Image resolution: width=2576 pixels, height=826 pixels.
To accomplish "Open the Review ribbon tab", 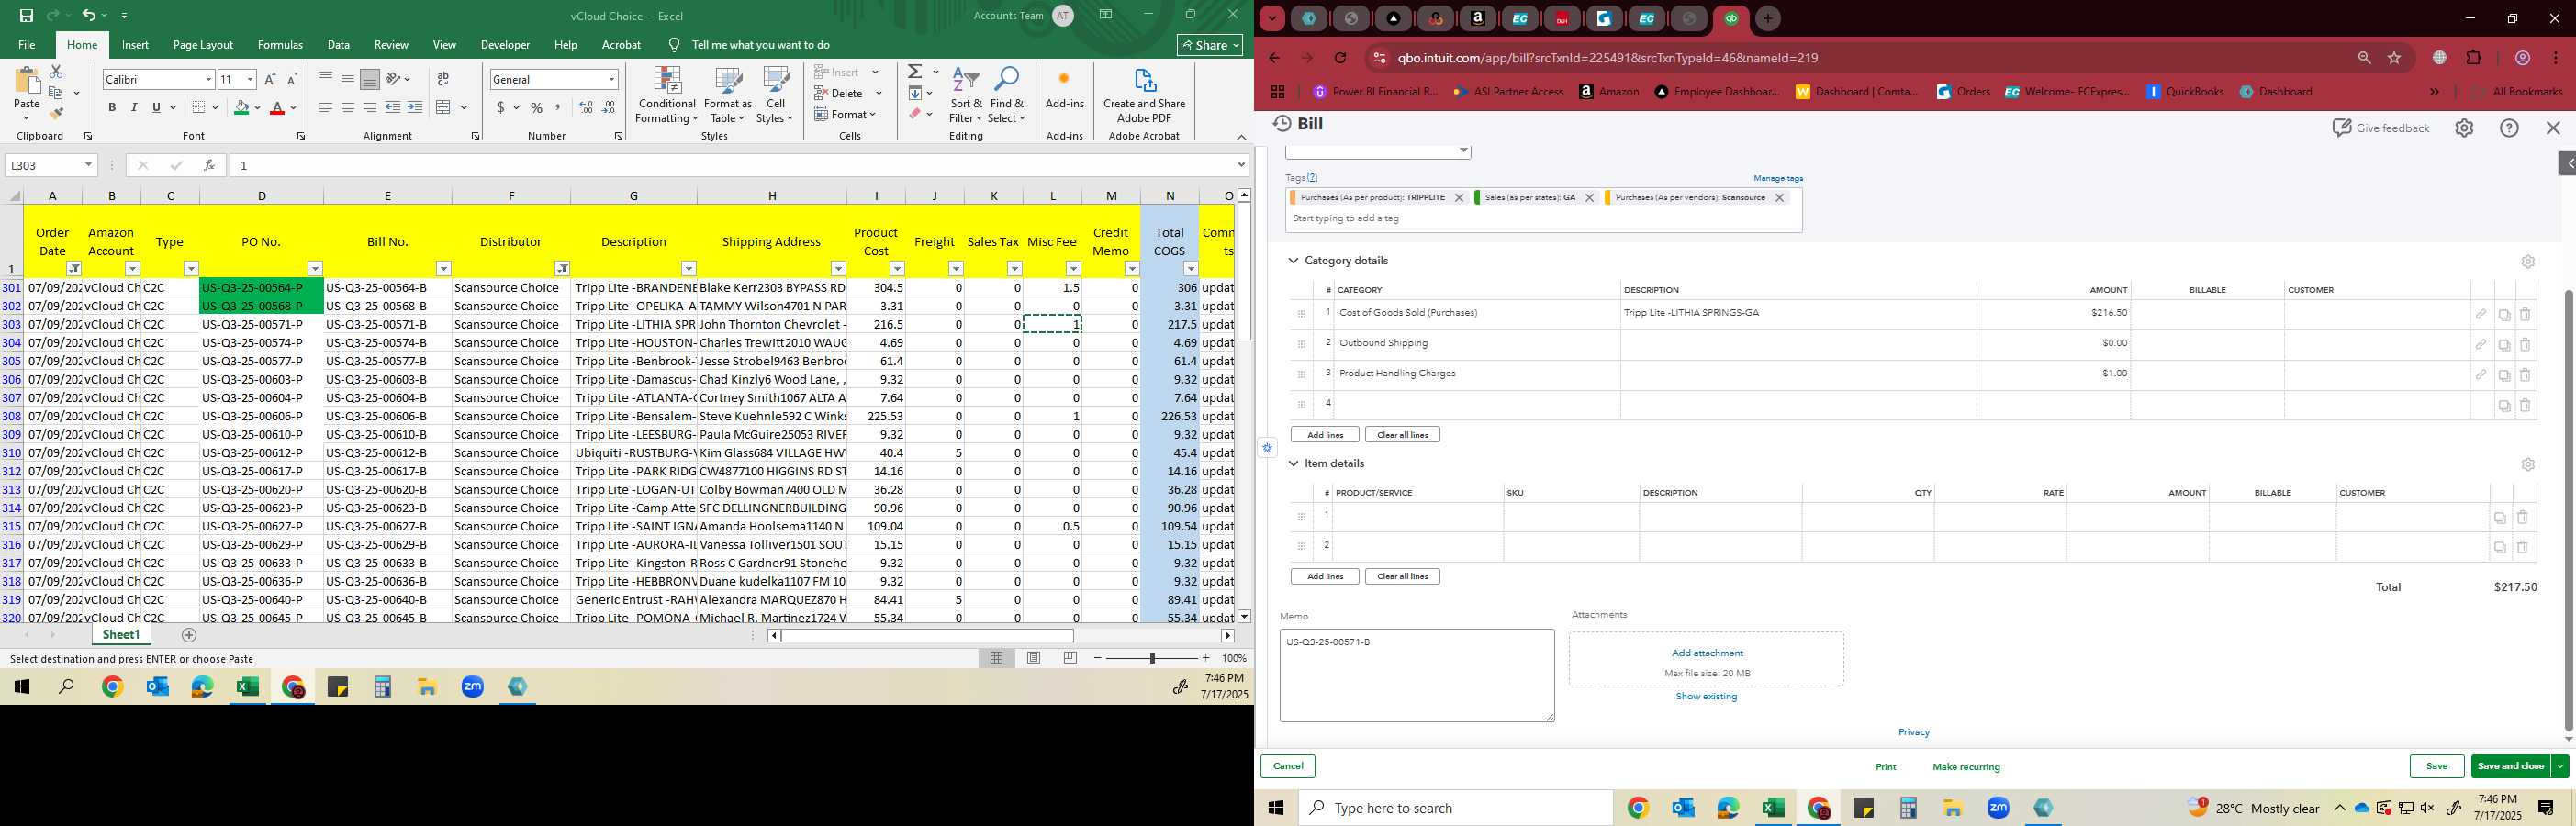I will (x=391, y=45).
